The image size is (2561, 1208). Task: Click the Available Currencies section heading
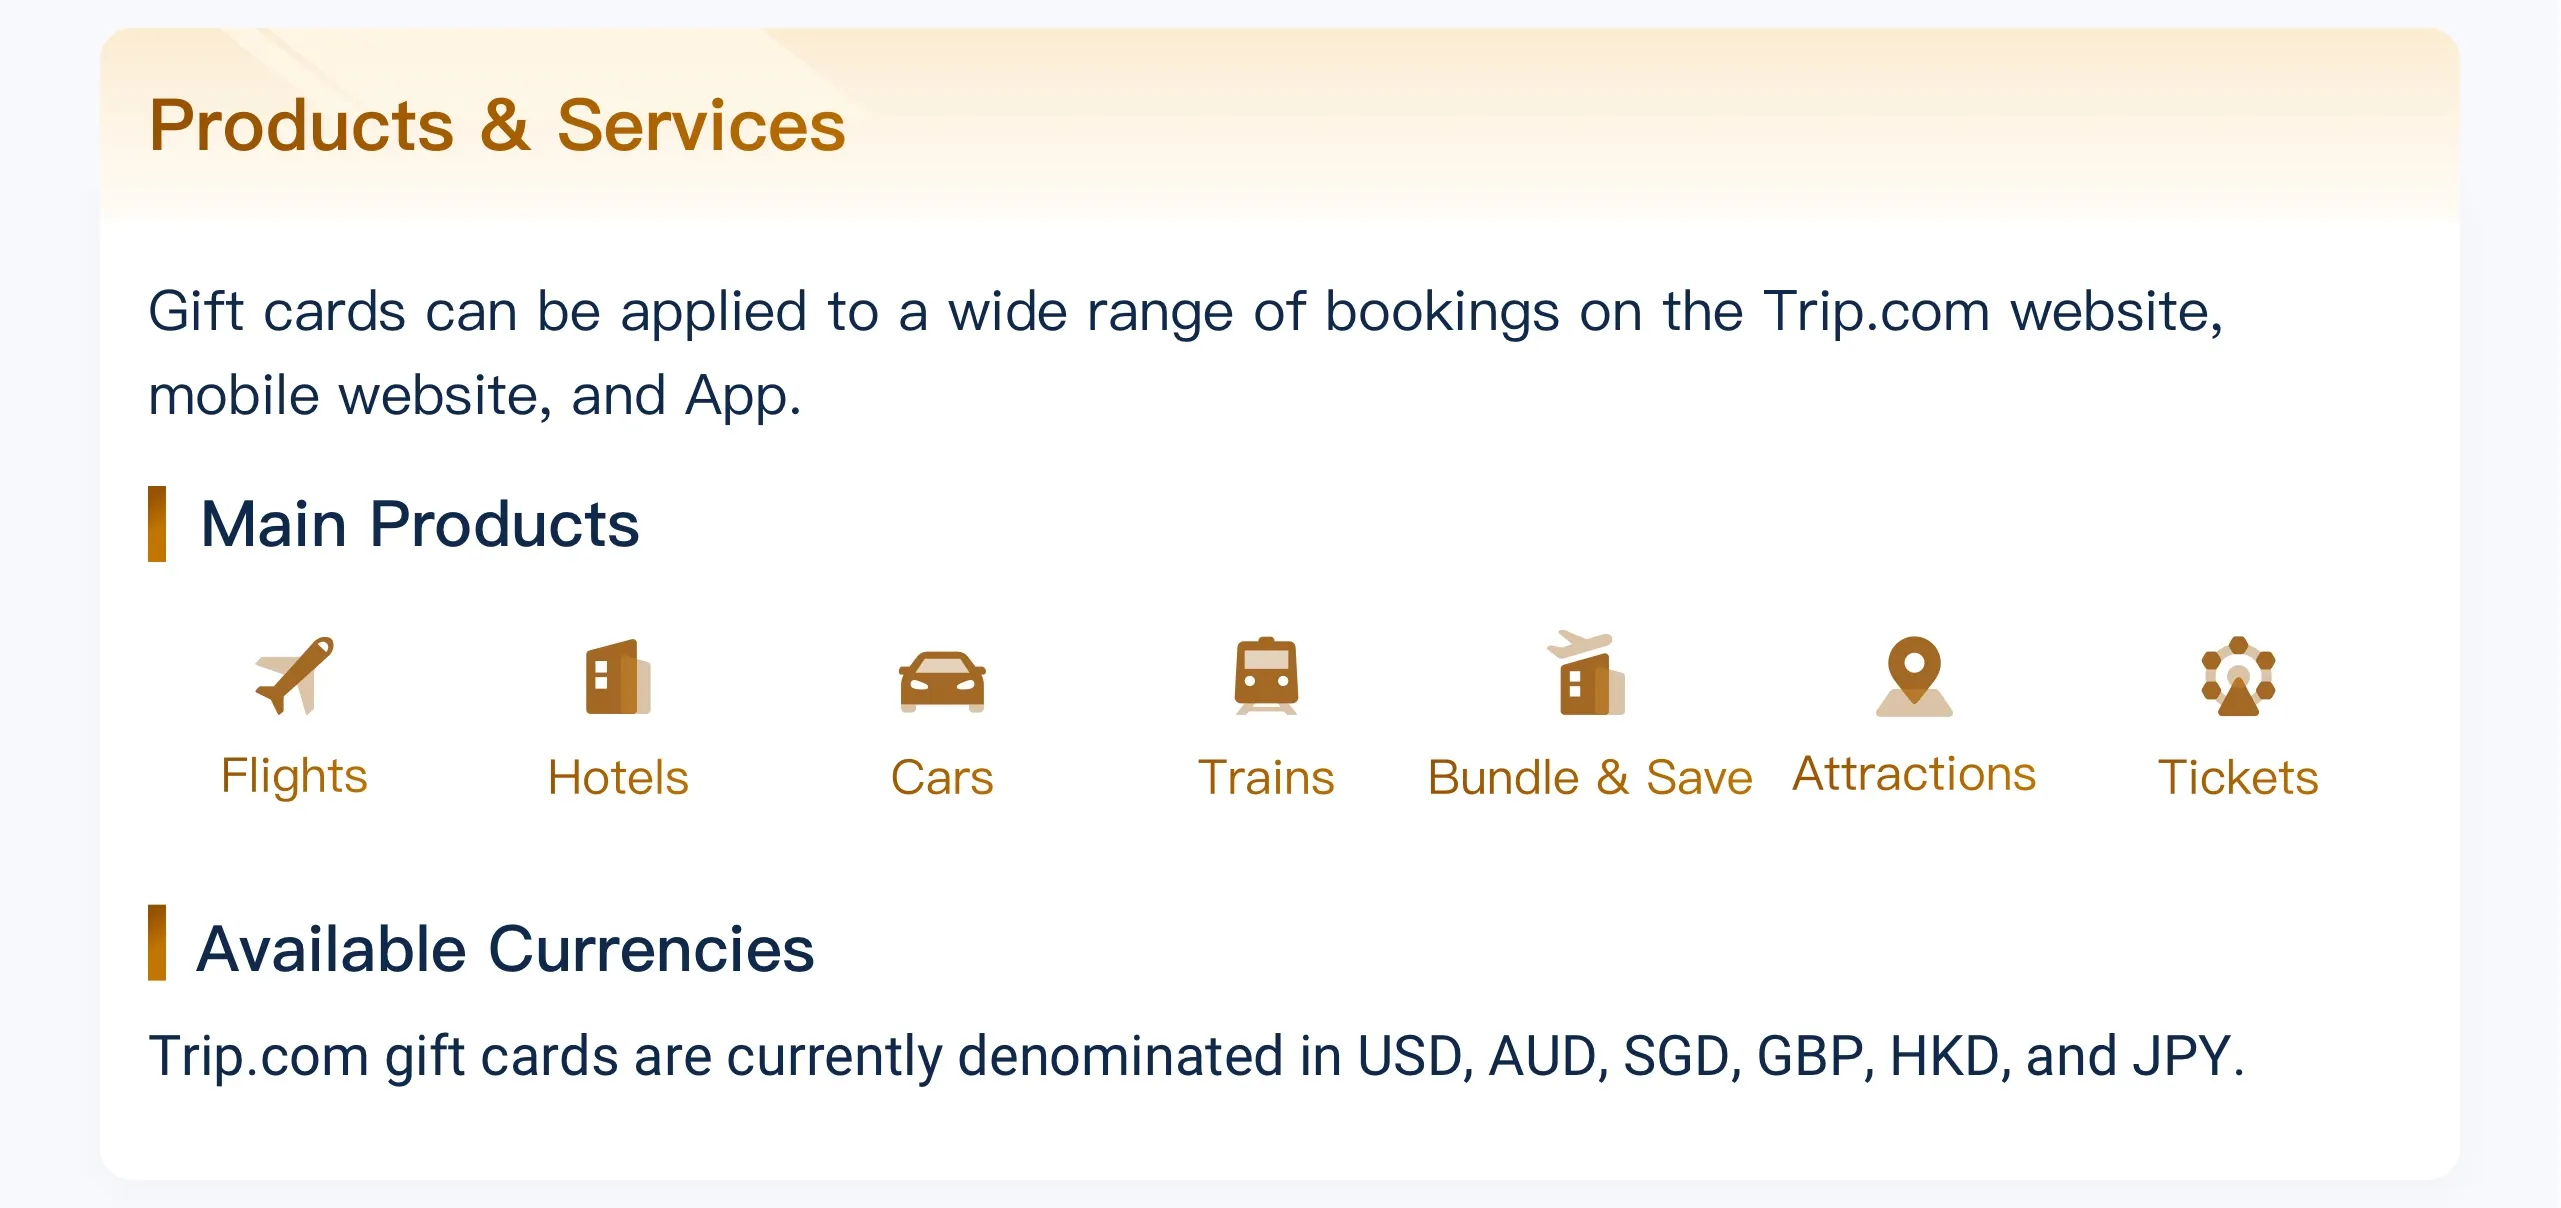505,948
